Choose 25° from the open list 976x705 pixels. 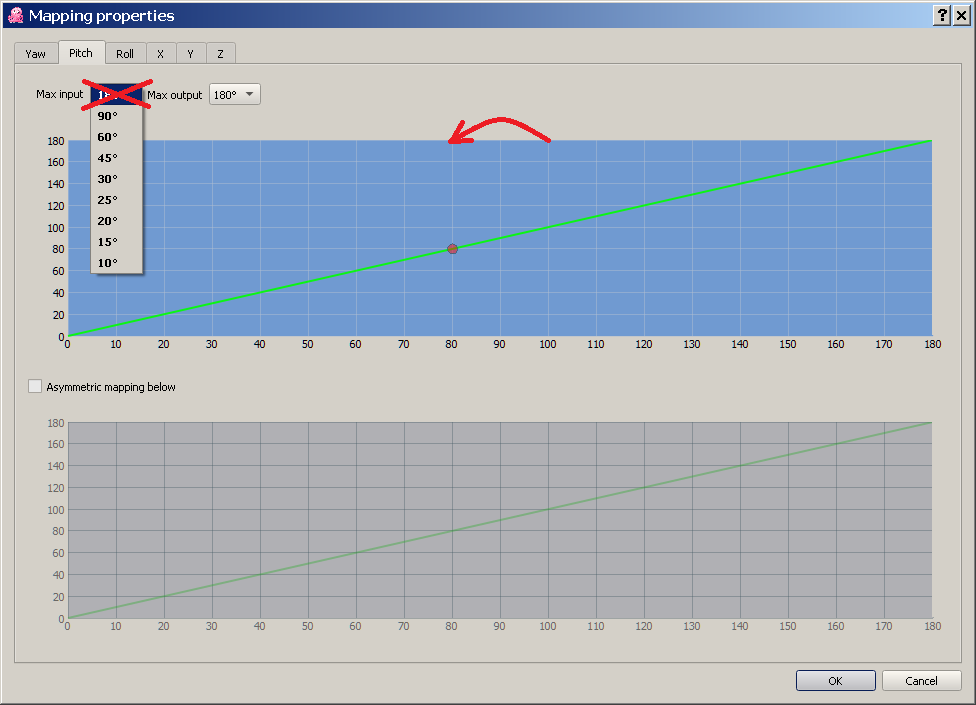tap(107, 199)
